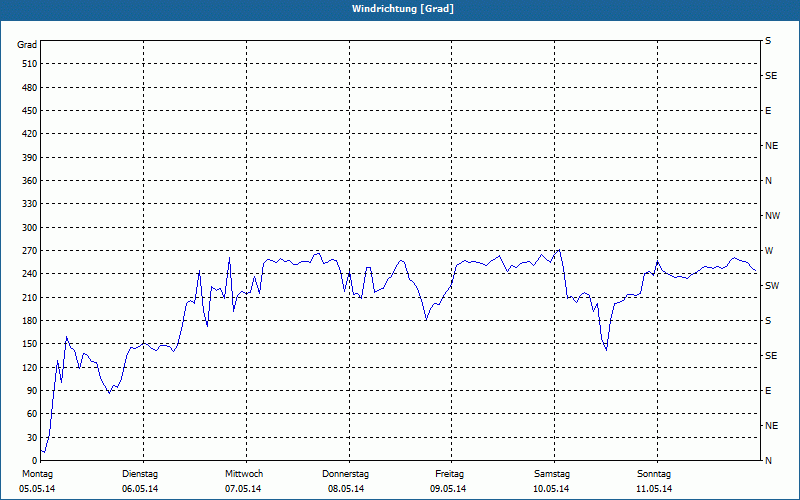The height and width of the screenshot is (500, 800).
Task: Select the 480 value on the degree axis
Action: tap(30, 88)
